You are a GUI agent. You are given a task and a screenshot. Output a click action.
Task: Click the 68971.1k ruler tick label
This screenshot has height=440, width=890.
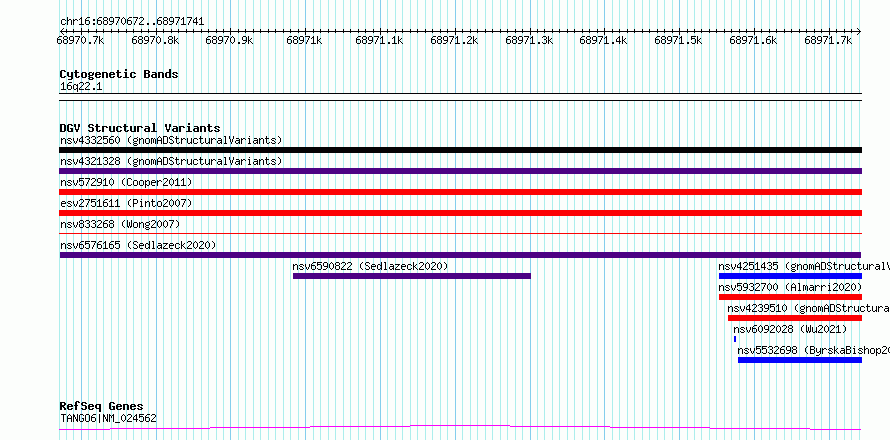pyautogui.click(x=379, y=40)
